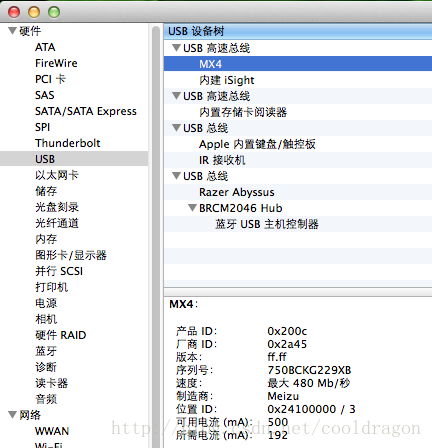
Task: Click the speed value 最大 480 Mb/秒
Action: click(309, 383)
